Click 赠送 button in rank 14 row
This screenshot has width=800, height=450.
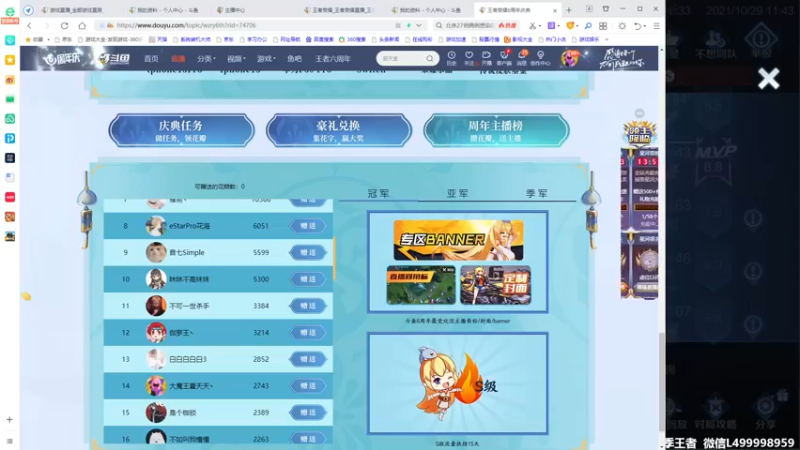click(x=308, y=386)
